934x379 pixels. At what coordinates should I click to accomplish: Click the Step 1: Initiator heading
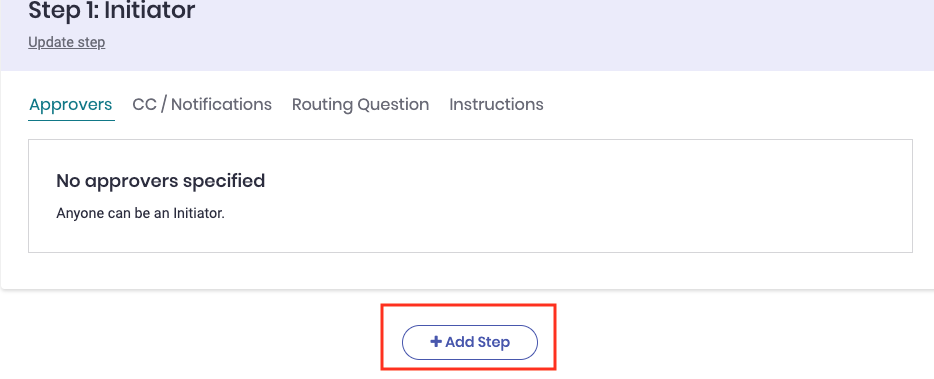[x=112, y=10]
